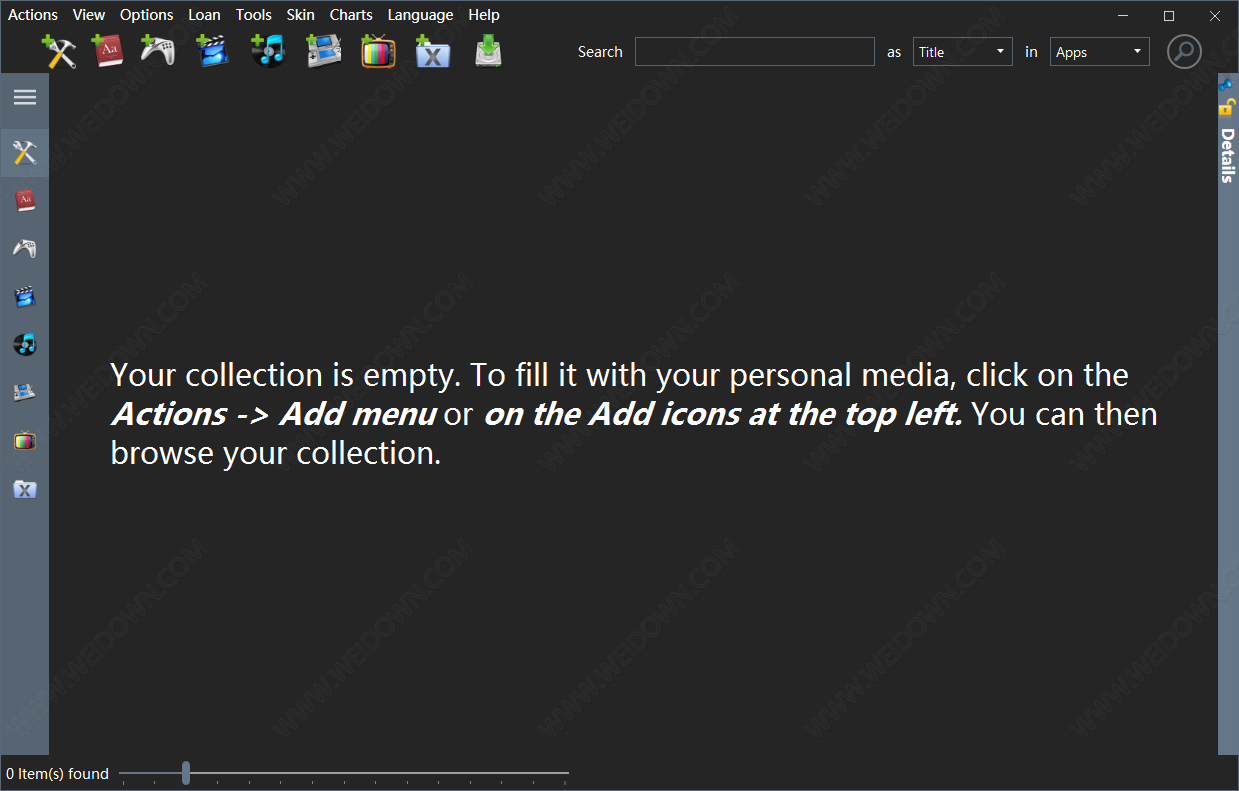
Task: Click the '0 Item(s) found' status text
Action: 57,773
